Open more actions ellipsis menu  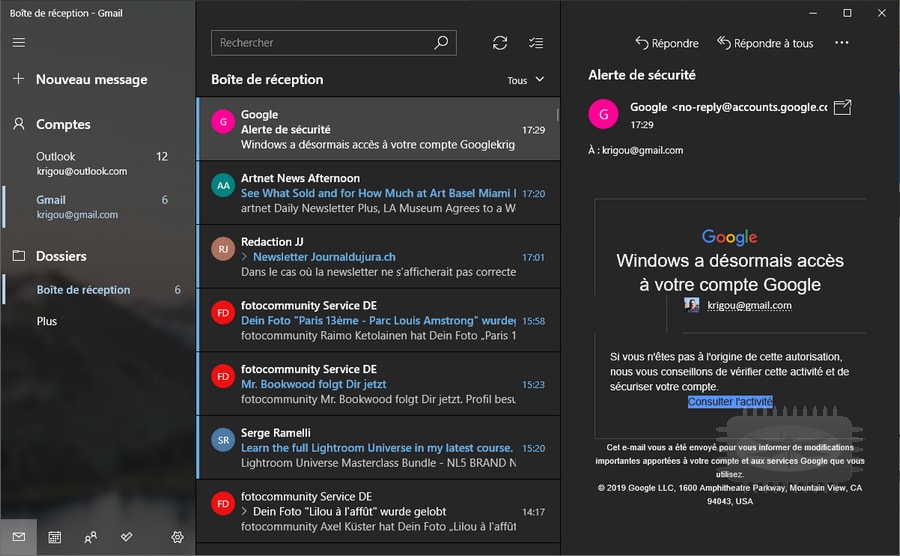click(x=841, y=42)
